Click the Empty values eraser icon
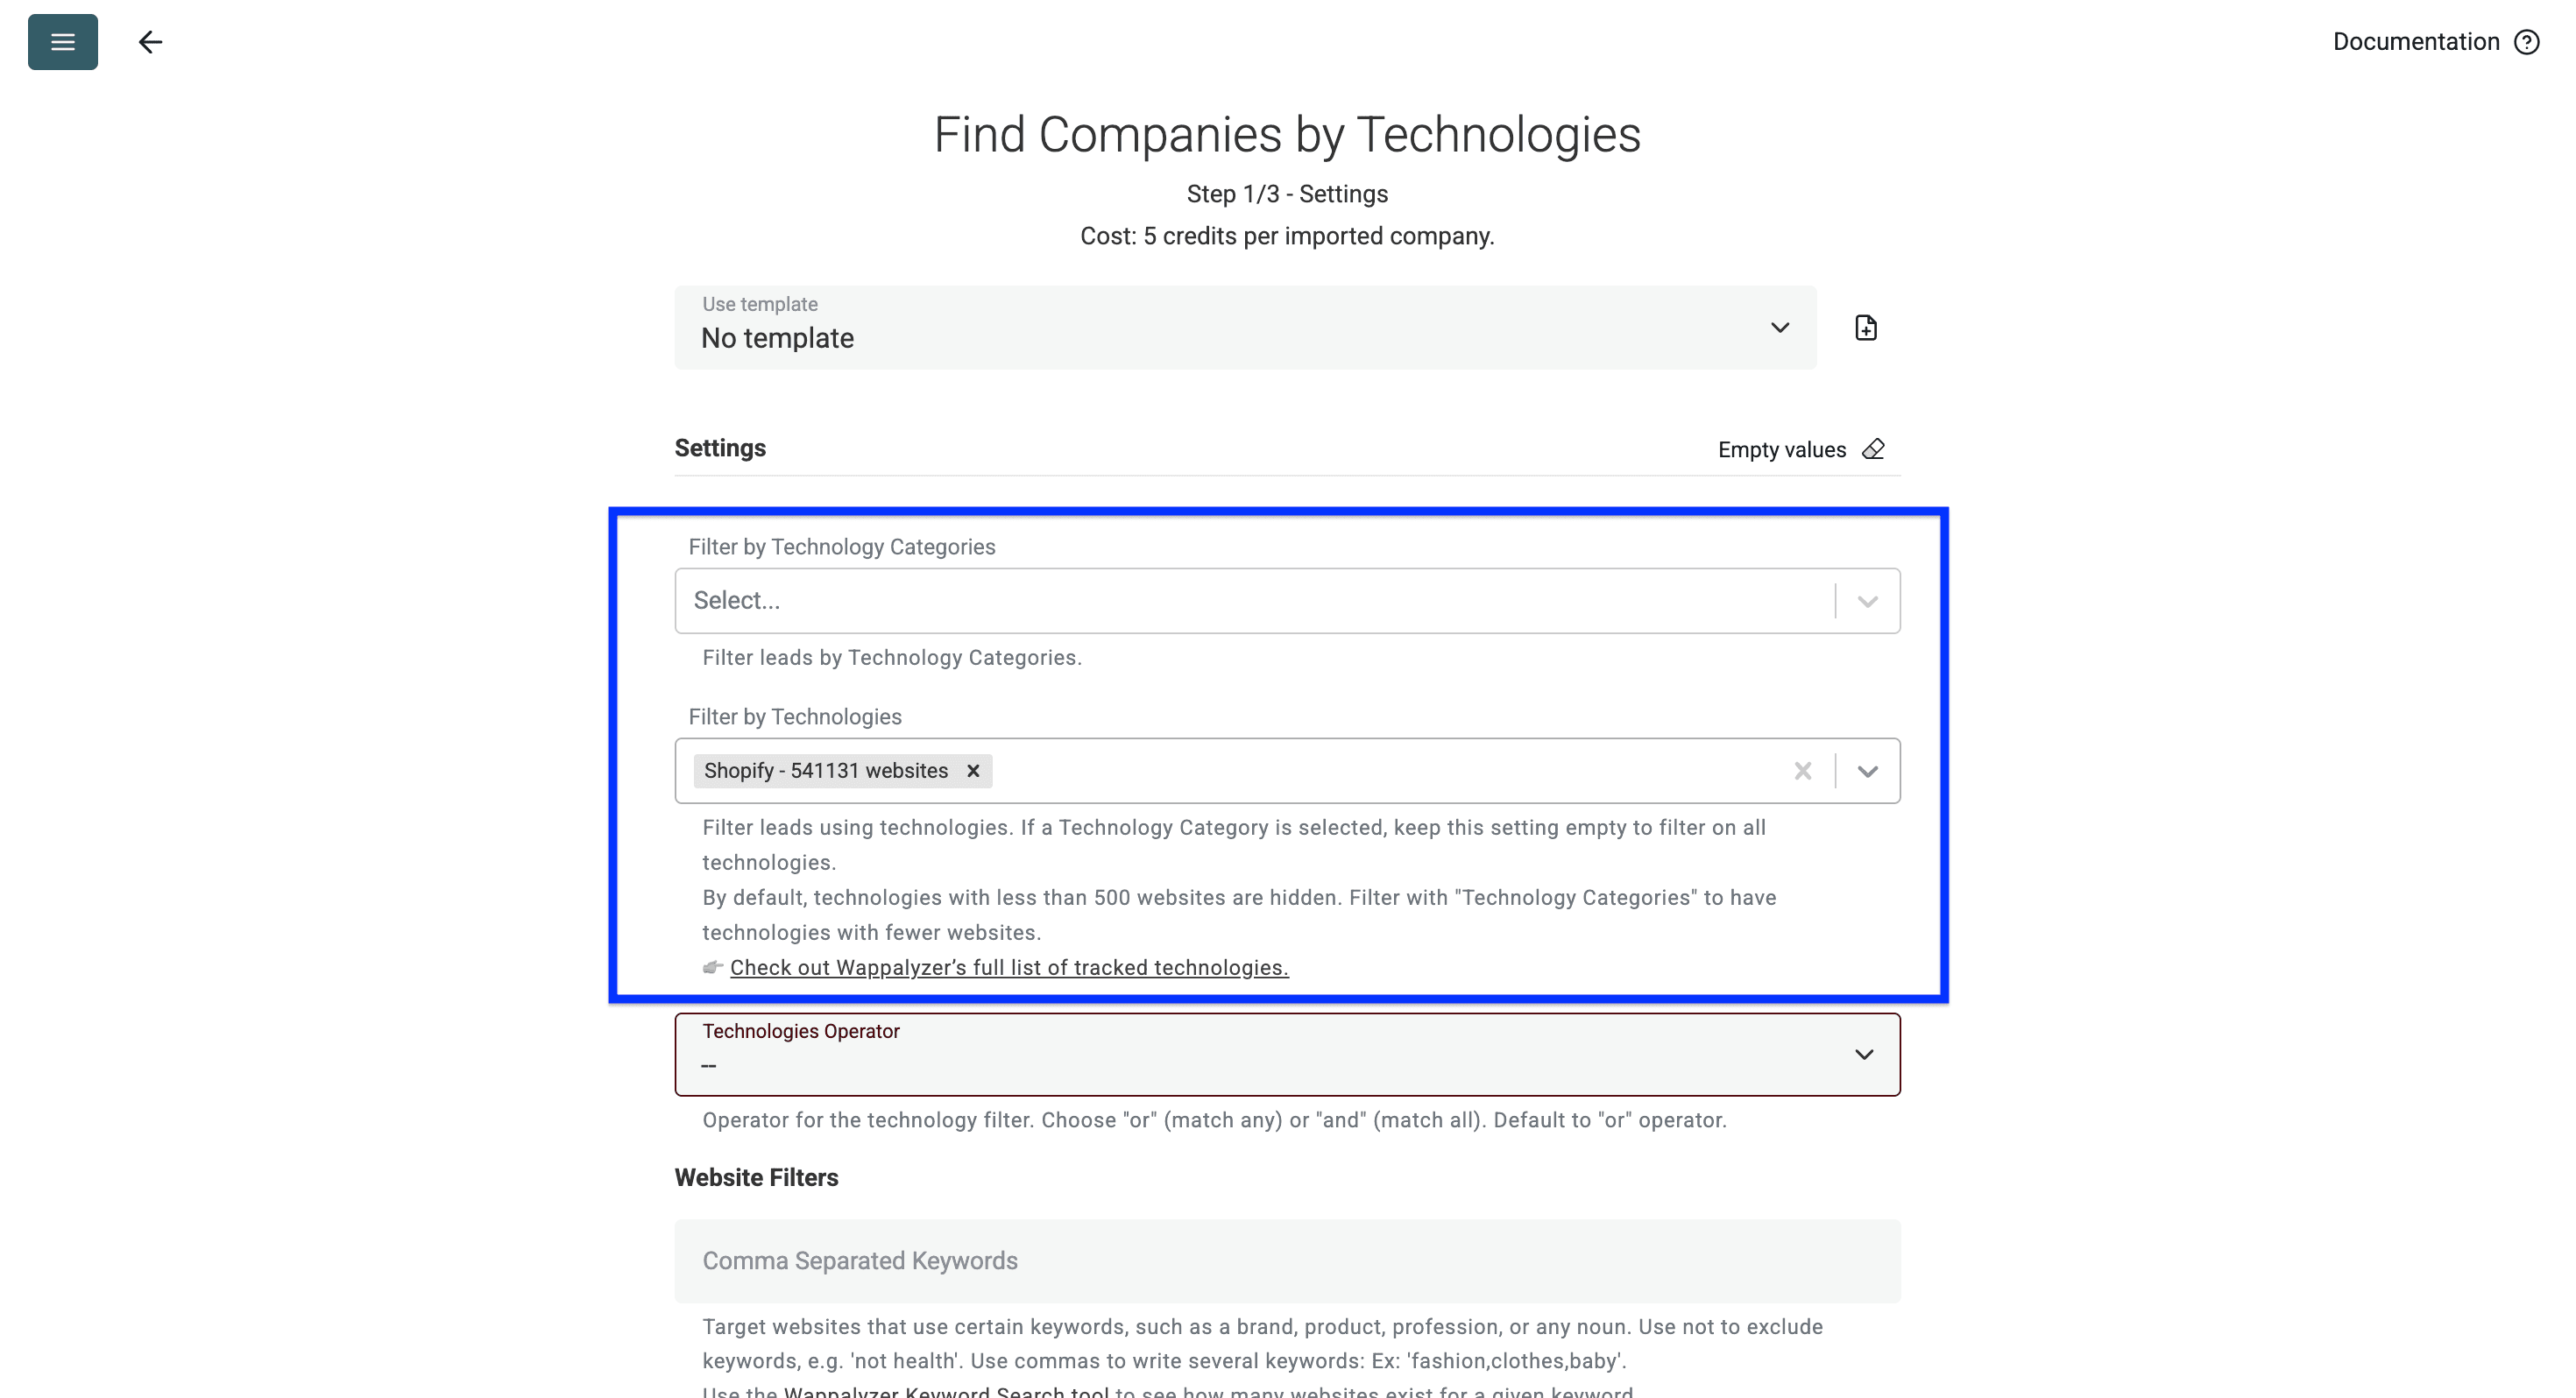 click(x=1873, y=449)
